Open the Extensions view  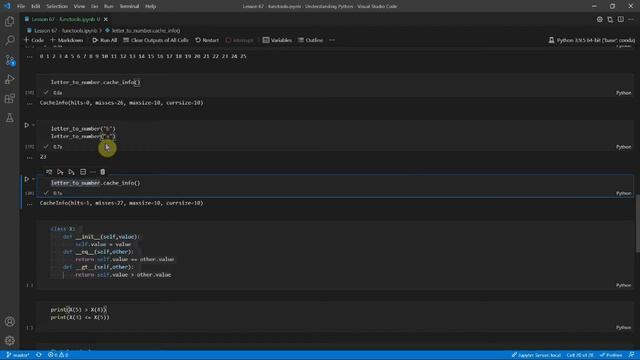click(9, 98)
